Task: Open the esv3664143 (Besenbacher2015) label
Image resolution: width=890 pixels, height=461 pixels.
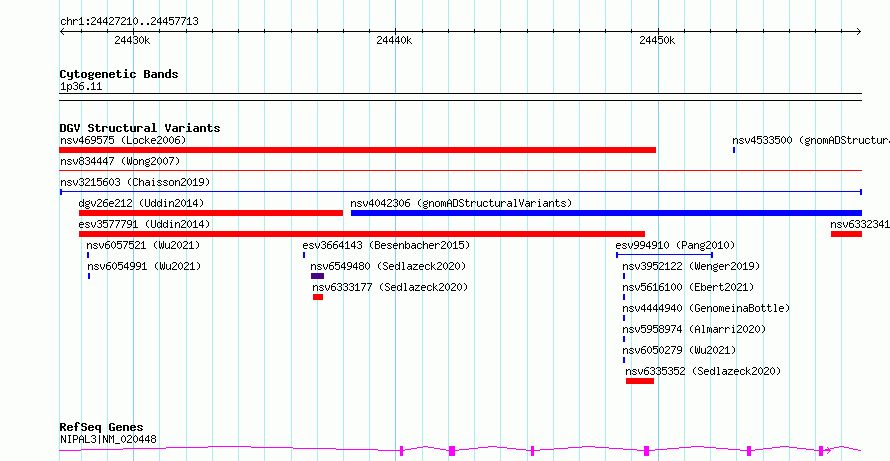Action: (x=386, y=245)
